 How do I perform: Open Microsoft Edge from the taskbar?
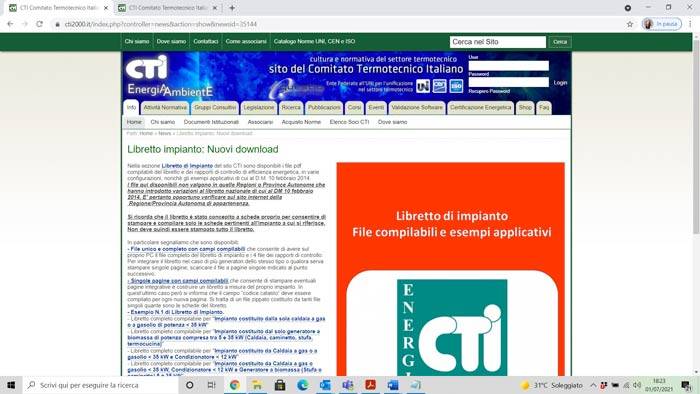(x=303, y=385)
